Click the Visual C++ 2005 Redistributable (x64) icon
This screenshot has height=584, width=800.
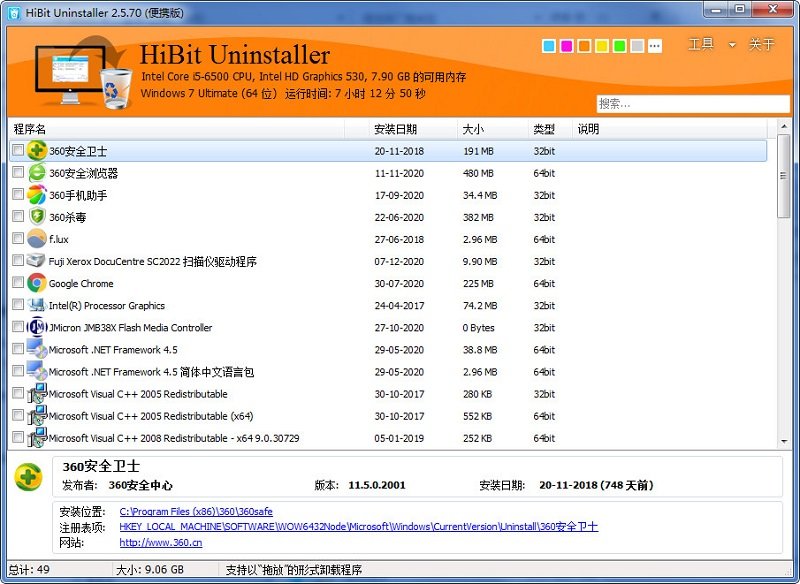pyautogui.click(x=37, y=416)
